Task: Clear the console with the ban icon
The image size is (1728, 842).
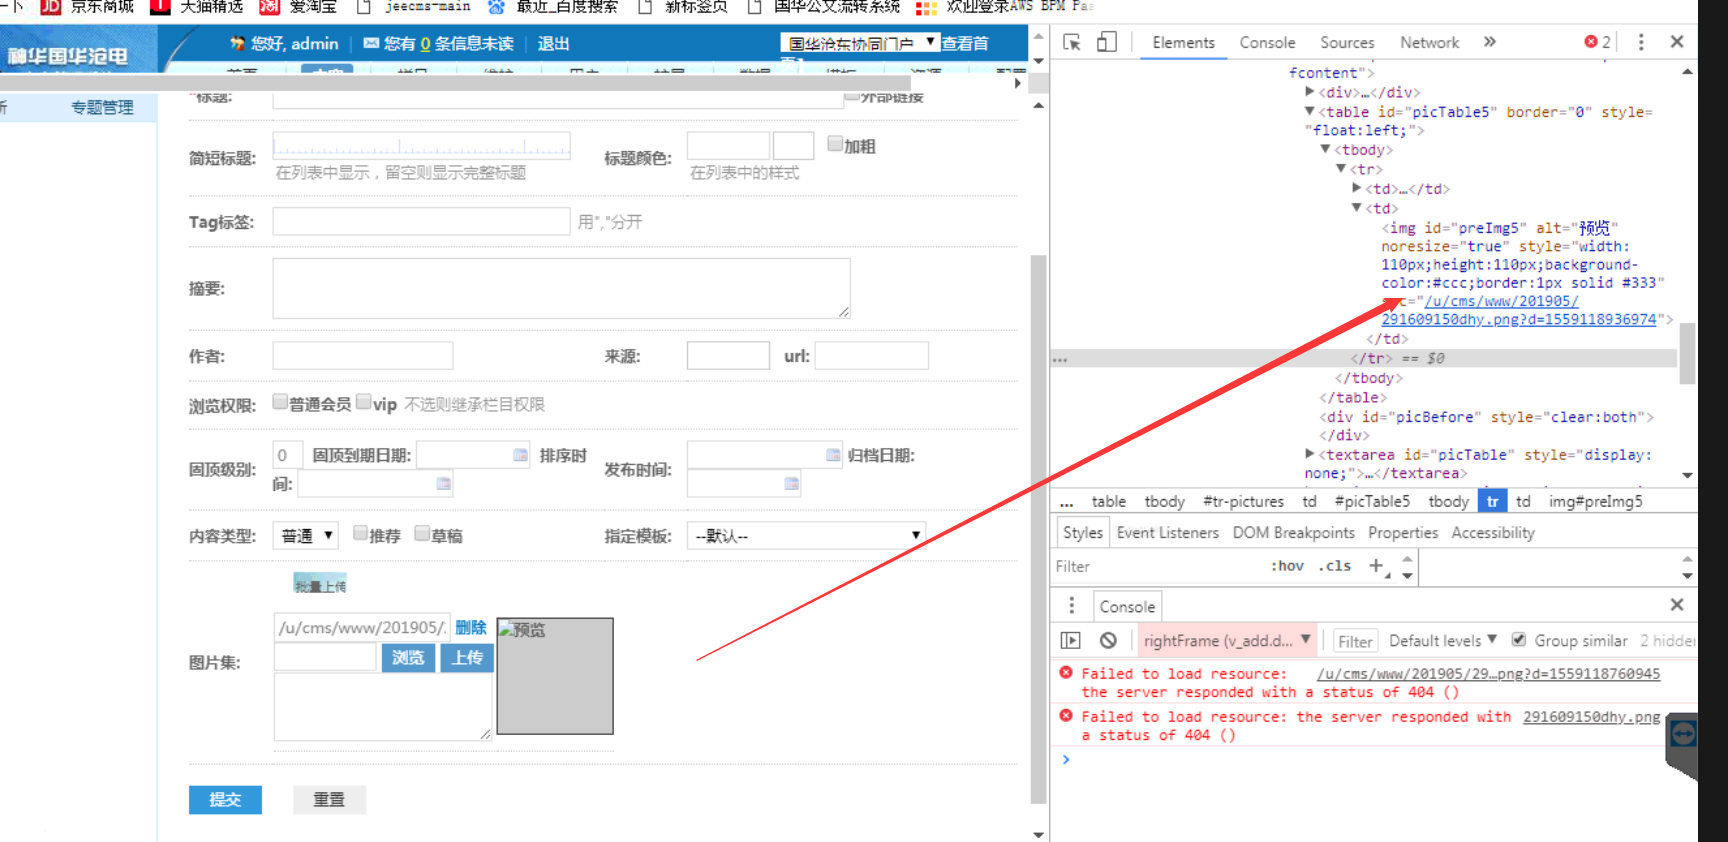Action: pos(1108,641)
